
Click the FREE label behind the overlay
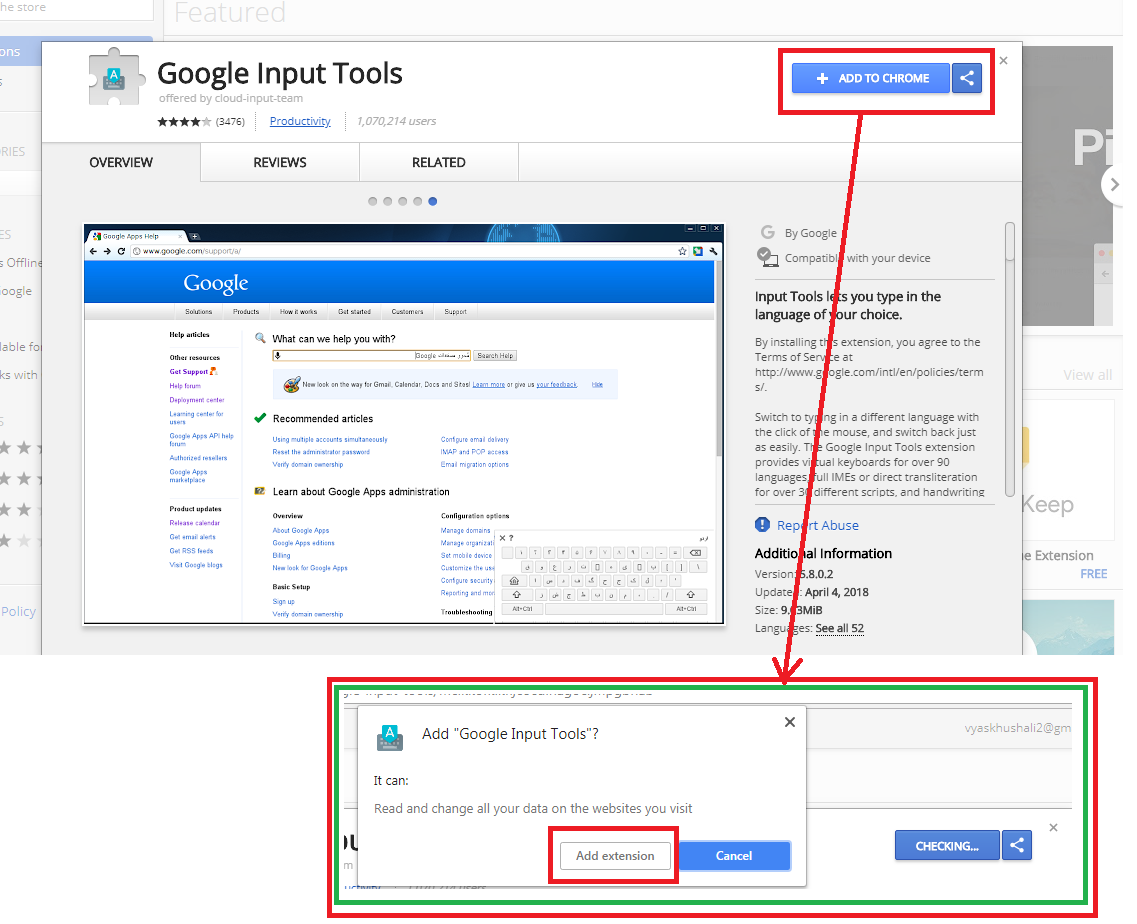tap(1093, 574)
